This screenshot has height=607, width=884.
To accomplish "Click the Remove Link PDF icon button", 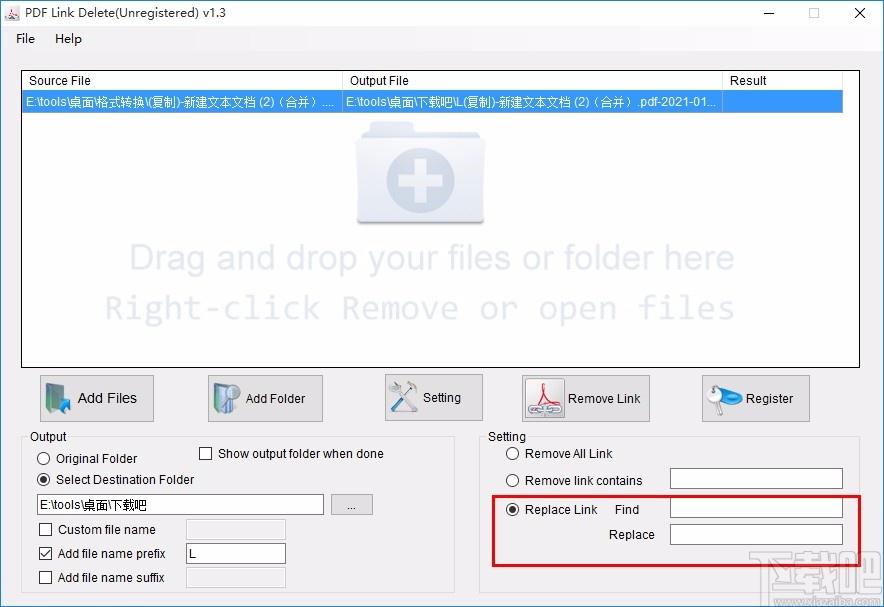I will click(x=586, y=398).
